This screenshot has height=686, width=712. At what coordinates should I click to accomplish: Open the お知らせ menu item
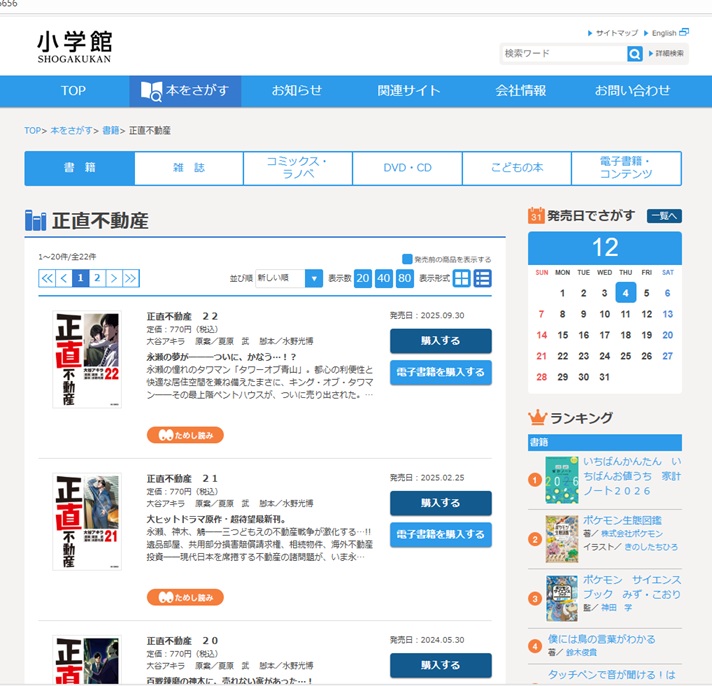[x=297, y=90]
